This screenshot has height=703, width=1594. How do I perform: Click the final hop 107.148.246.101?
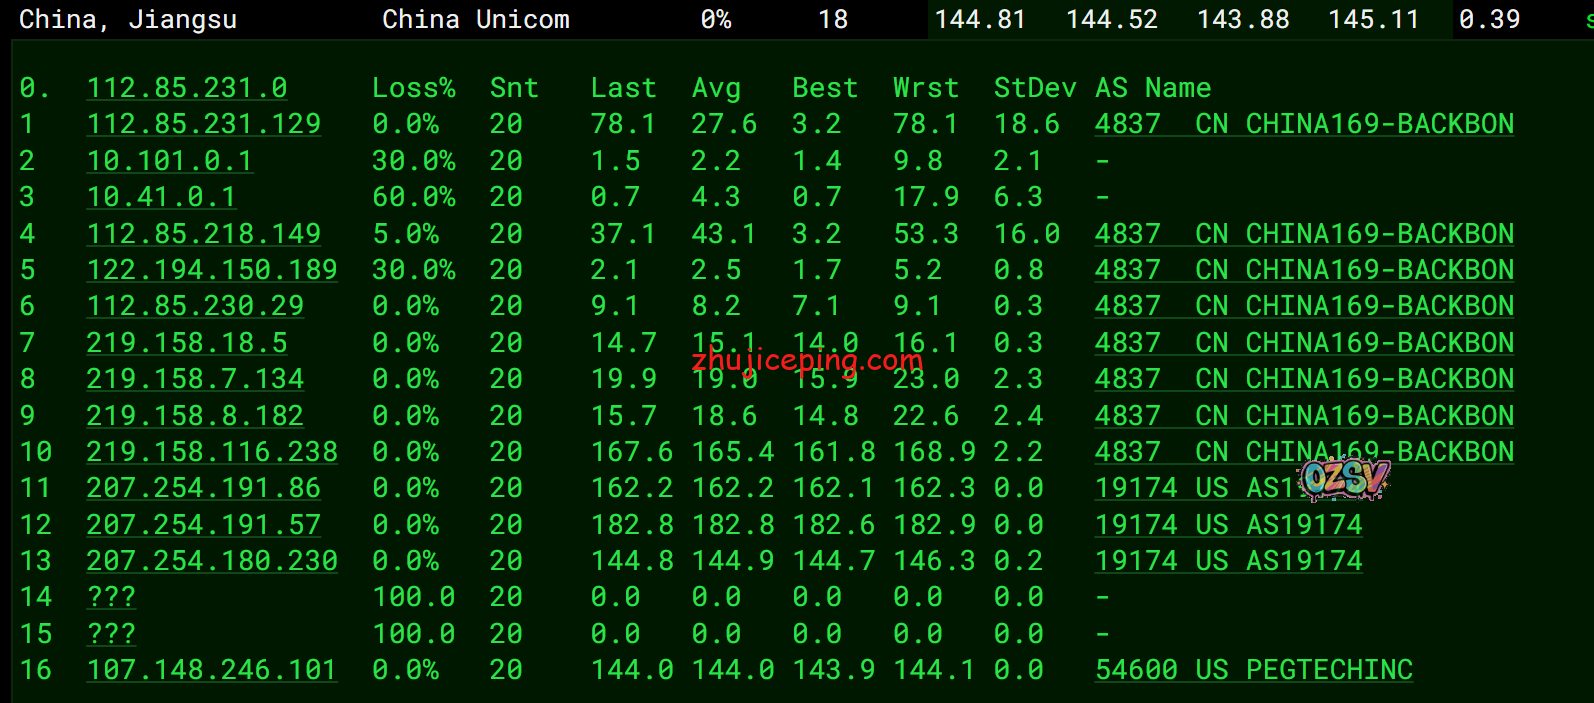pos(211,670)
